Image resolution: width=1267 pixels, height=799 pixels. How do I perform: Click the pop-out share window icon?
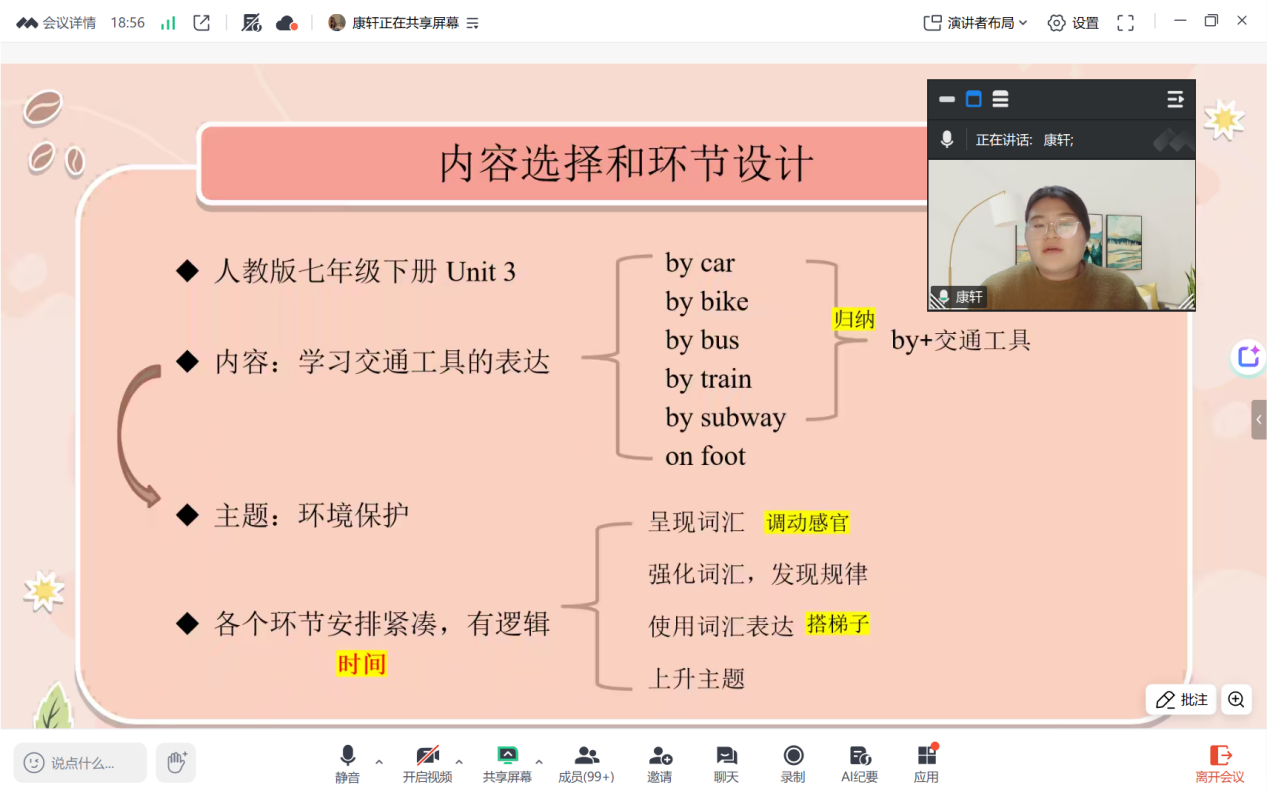(x=202, y=22)
